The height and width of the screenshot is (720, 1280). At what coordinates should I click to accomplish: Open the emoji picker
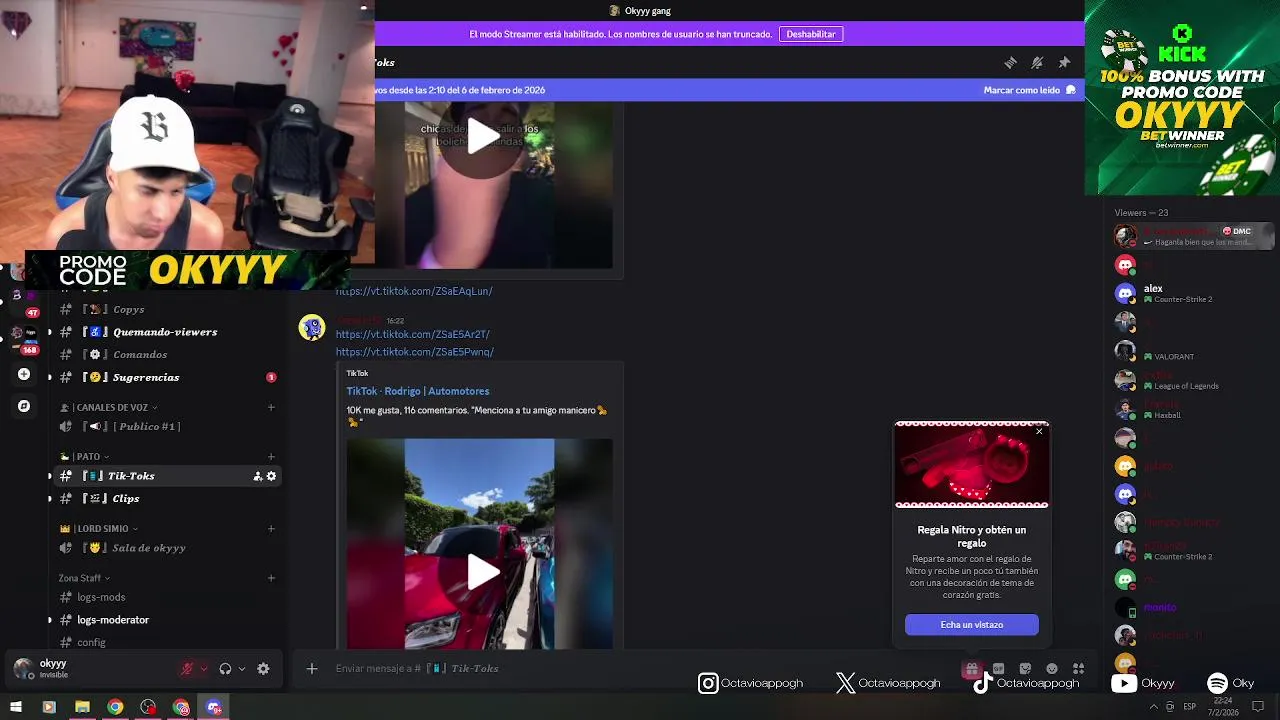tap(1051, 669)
